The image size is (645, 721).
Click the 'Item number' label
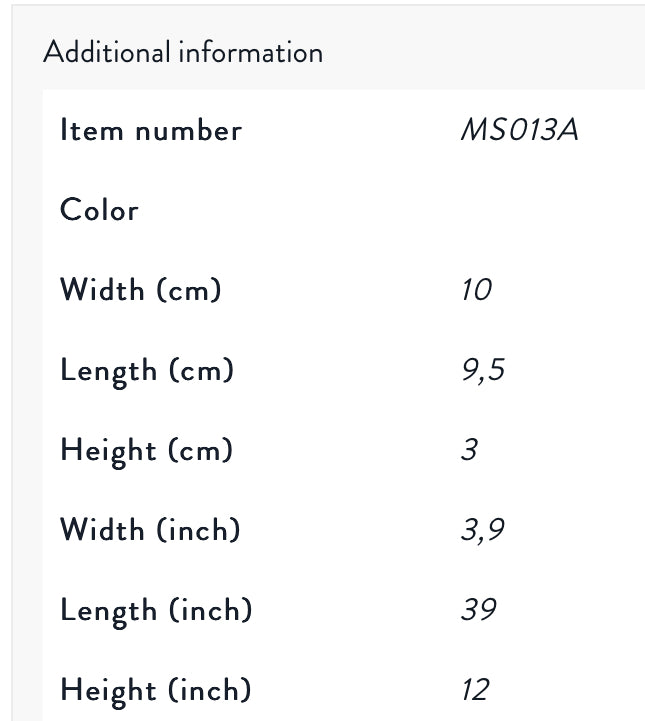point(151,130)
